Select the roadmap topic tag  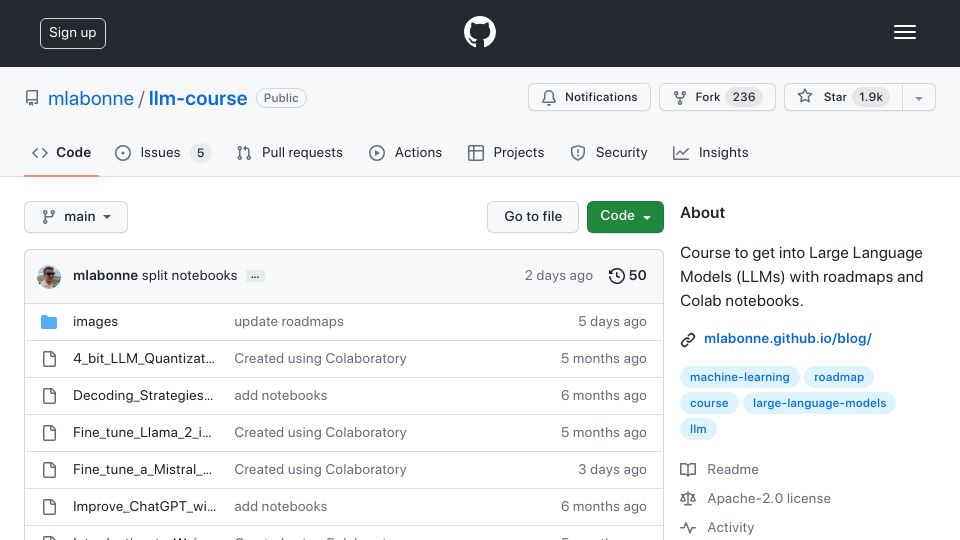[839, 377]
